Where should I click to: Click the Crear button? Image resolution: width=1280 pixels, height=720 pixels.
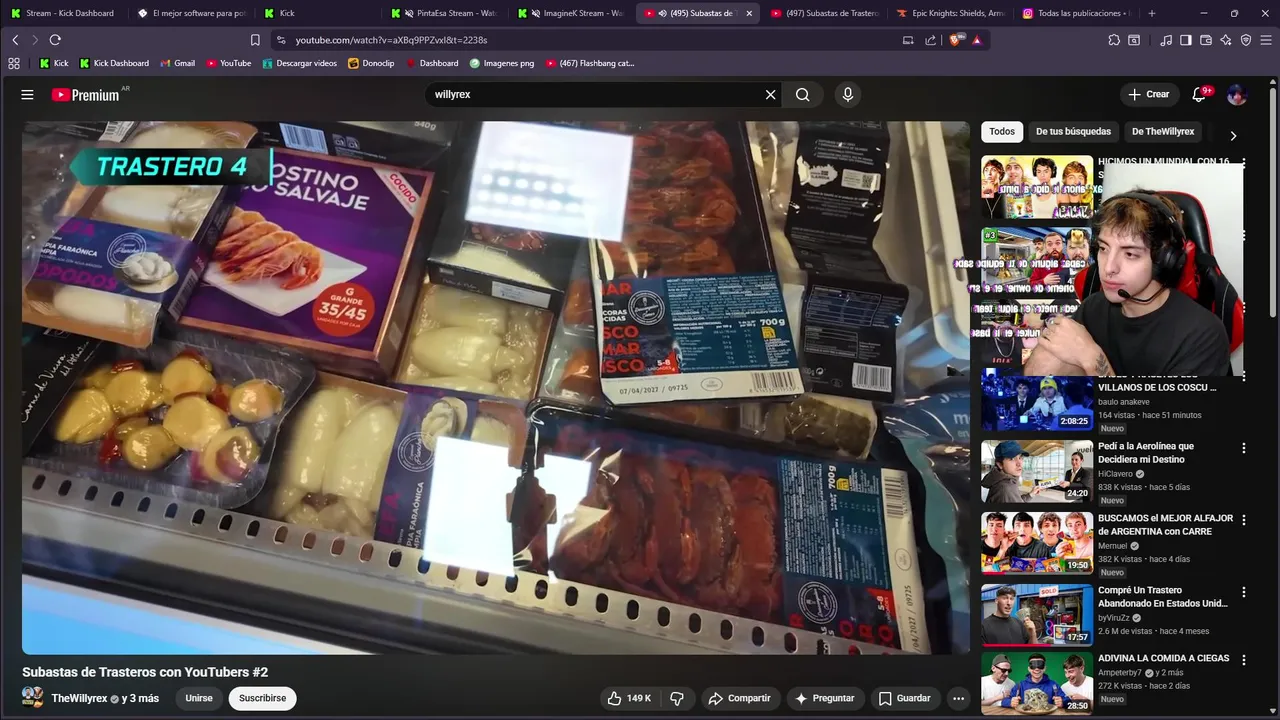[1148, 94]
